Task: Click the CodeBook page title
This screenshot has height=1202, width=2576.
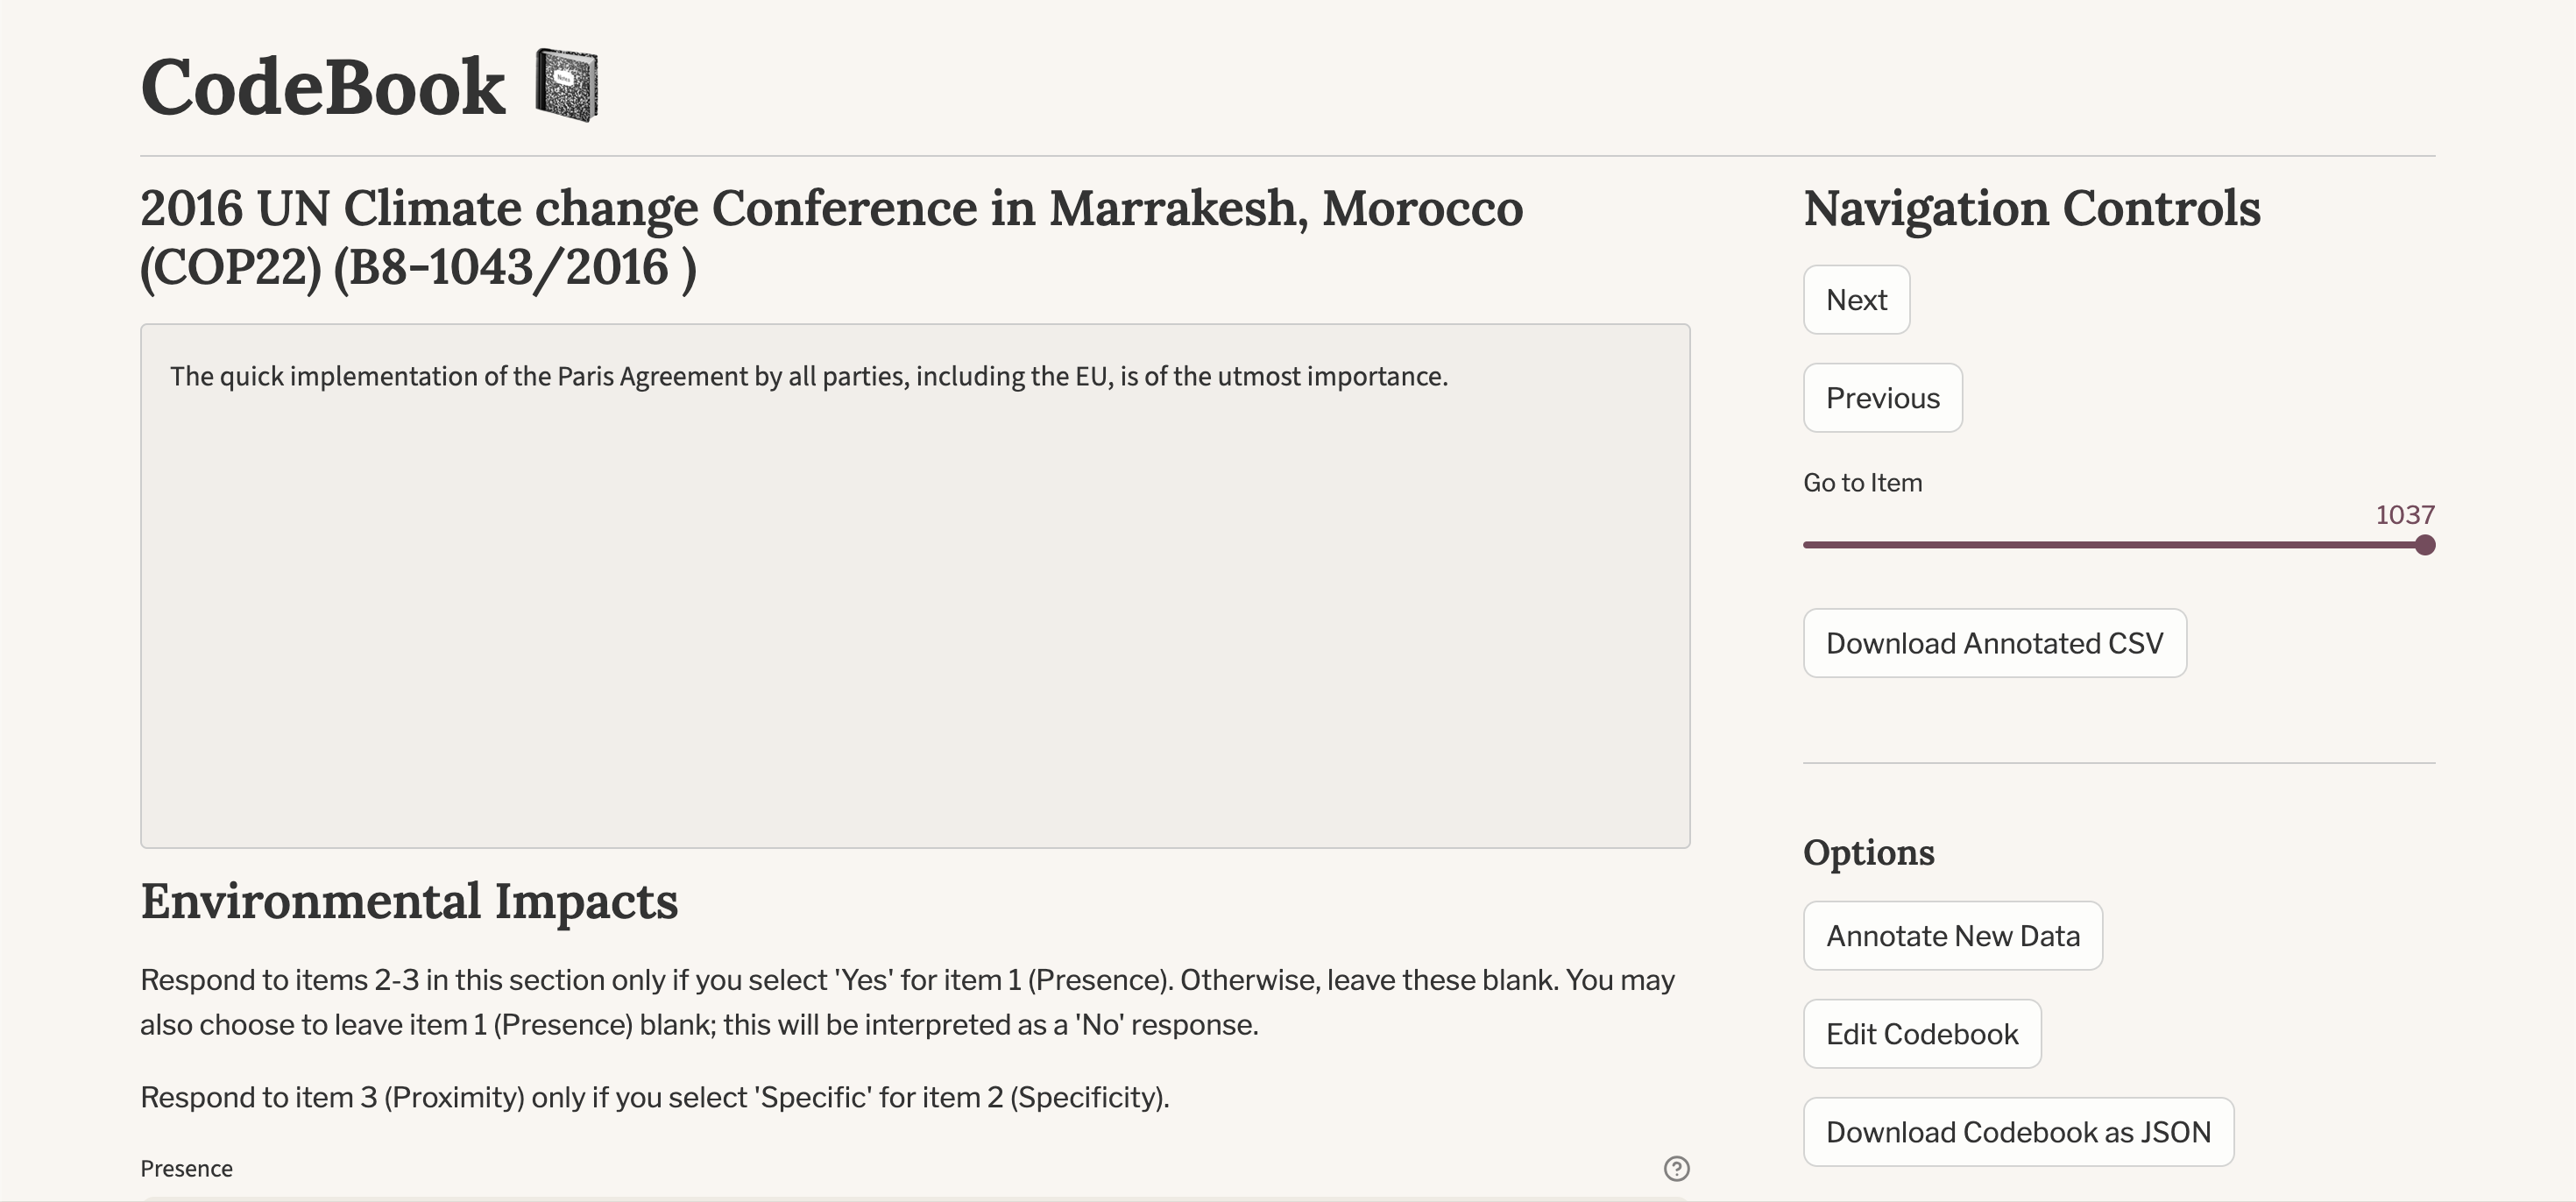Action: [323, 87]
